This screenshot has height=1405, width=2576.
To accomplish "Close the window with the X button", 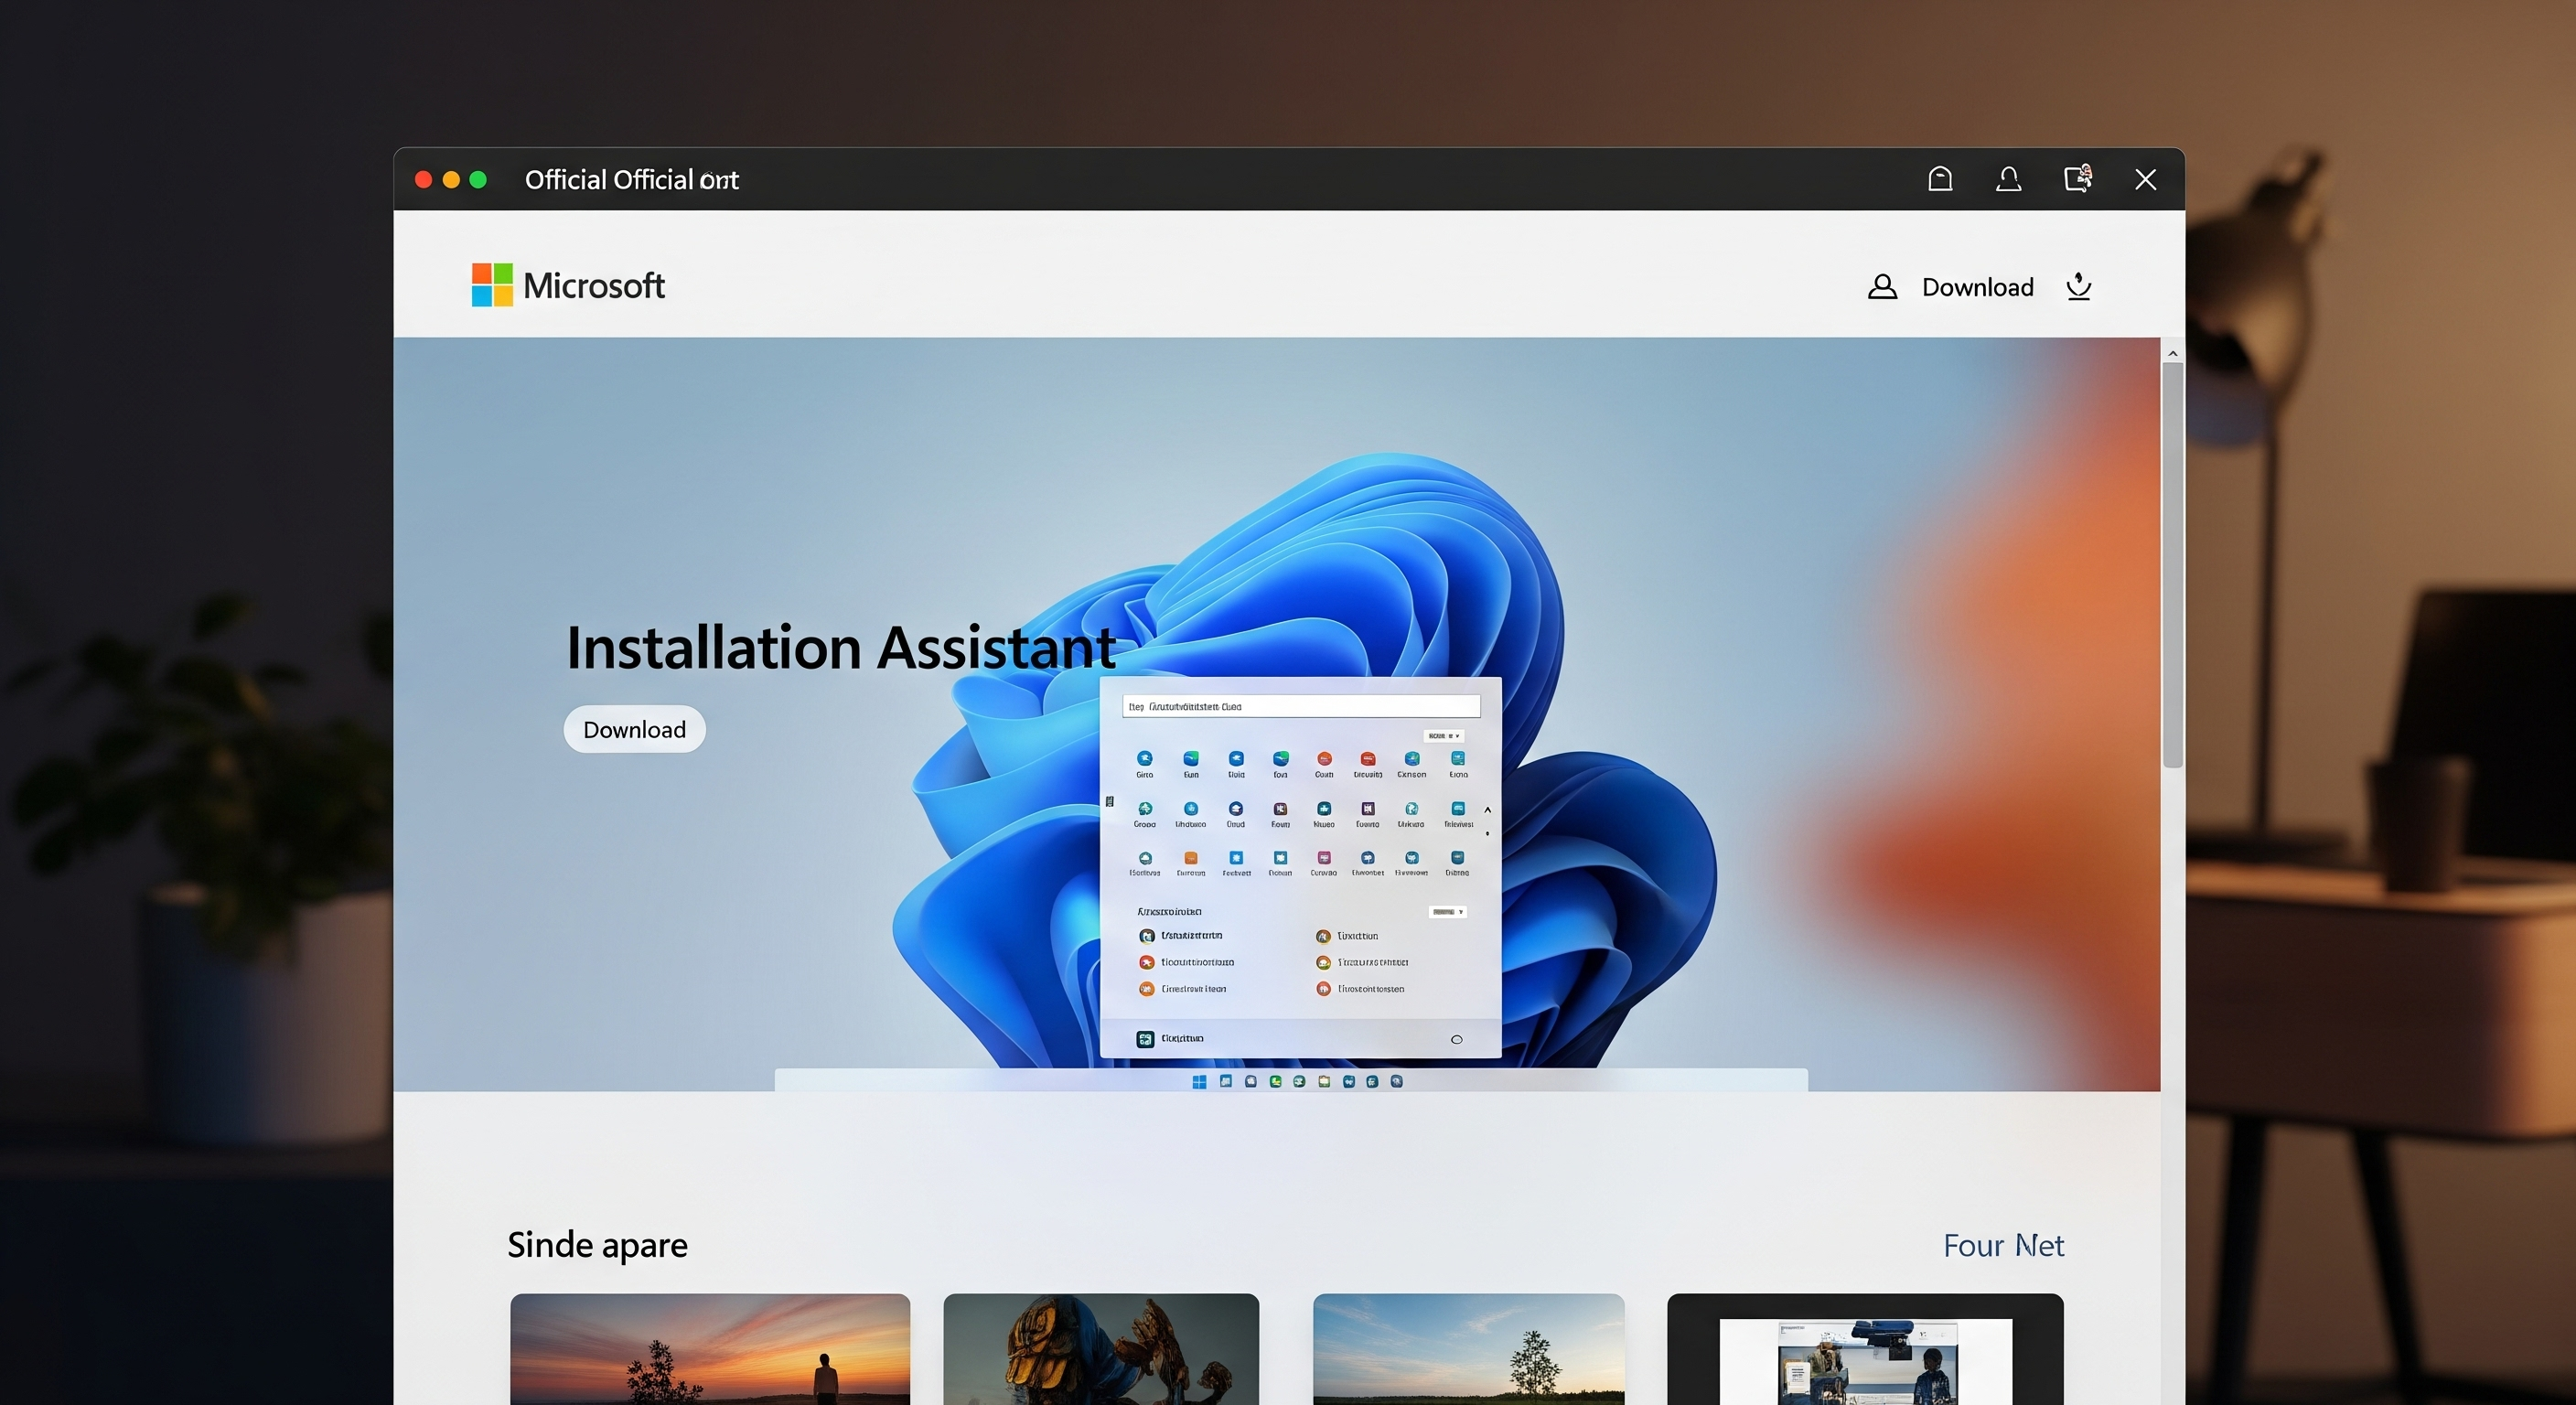I will pos(2145,179).
